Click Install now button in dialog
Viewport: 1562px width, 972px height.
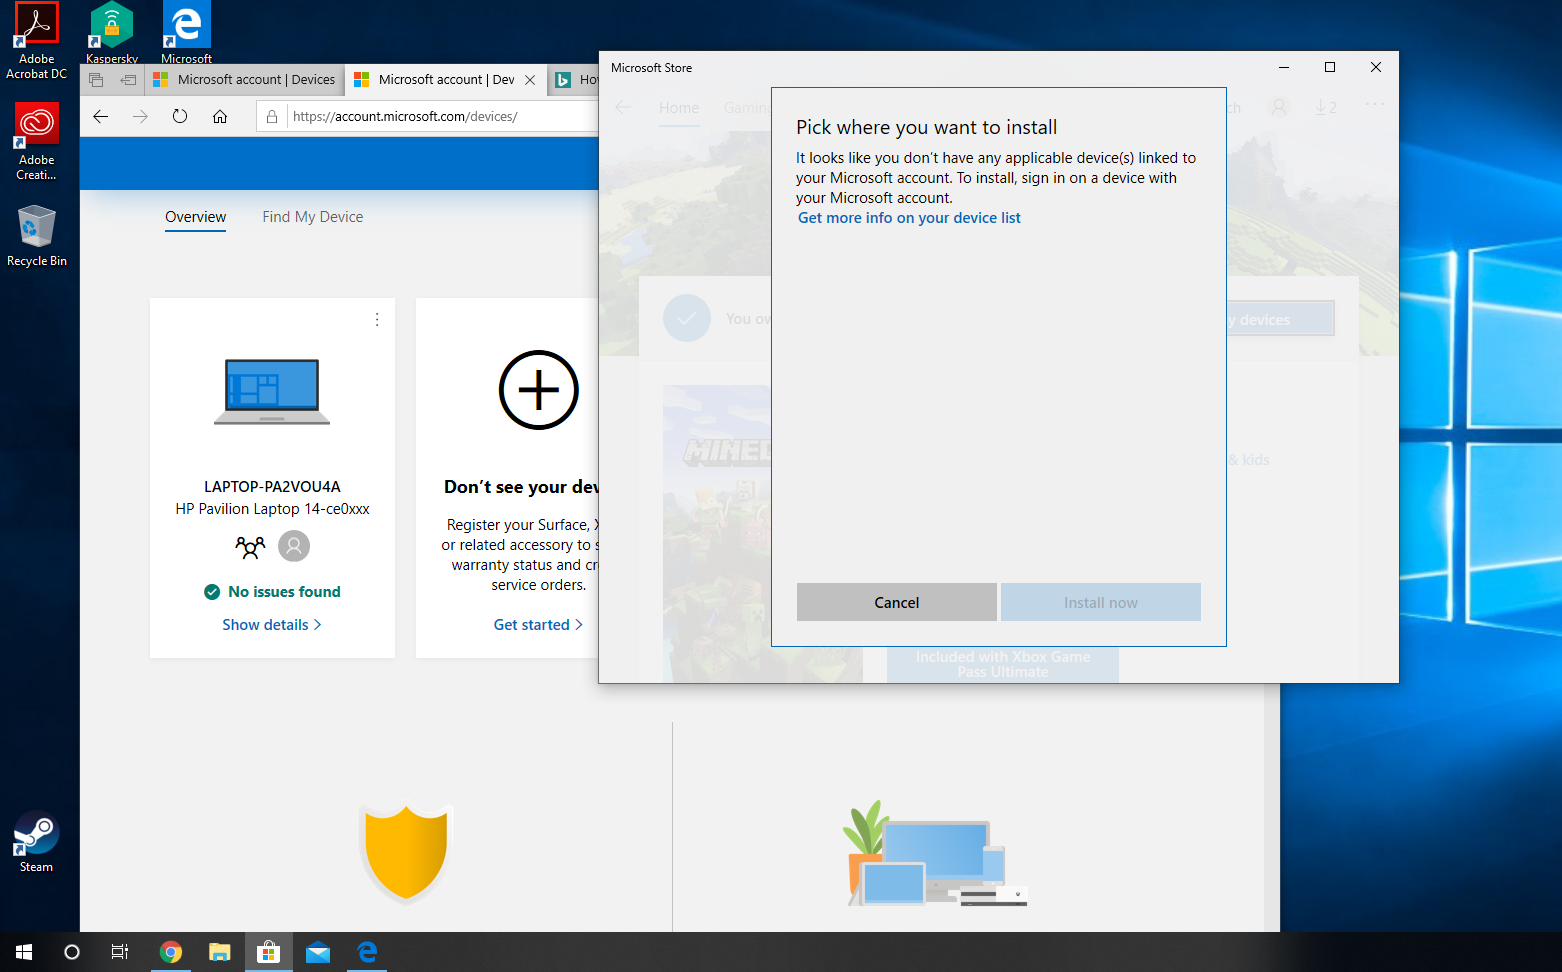click(1101, 602)
